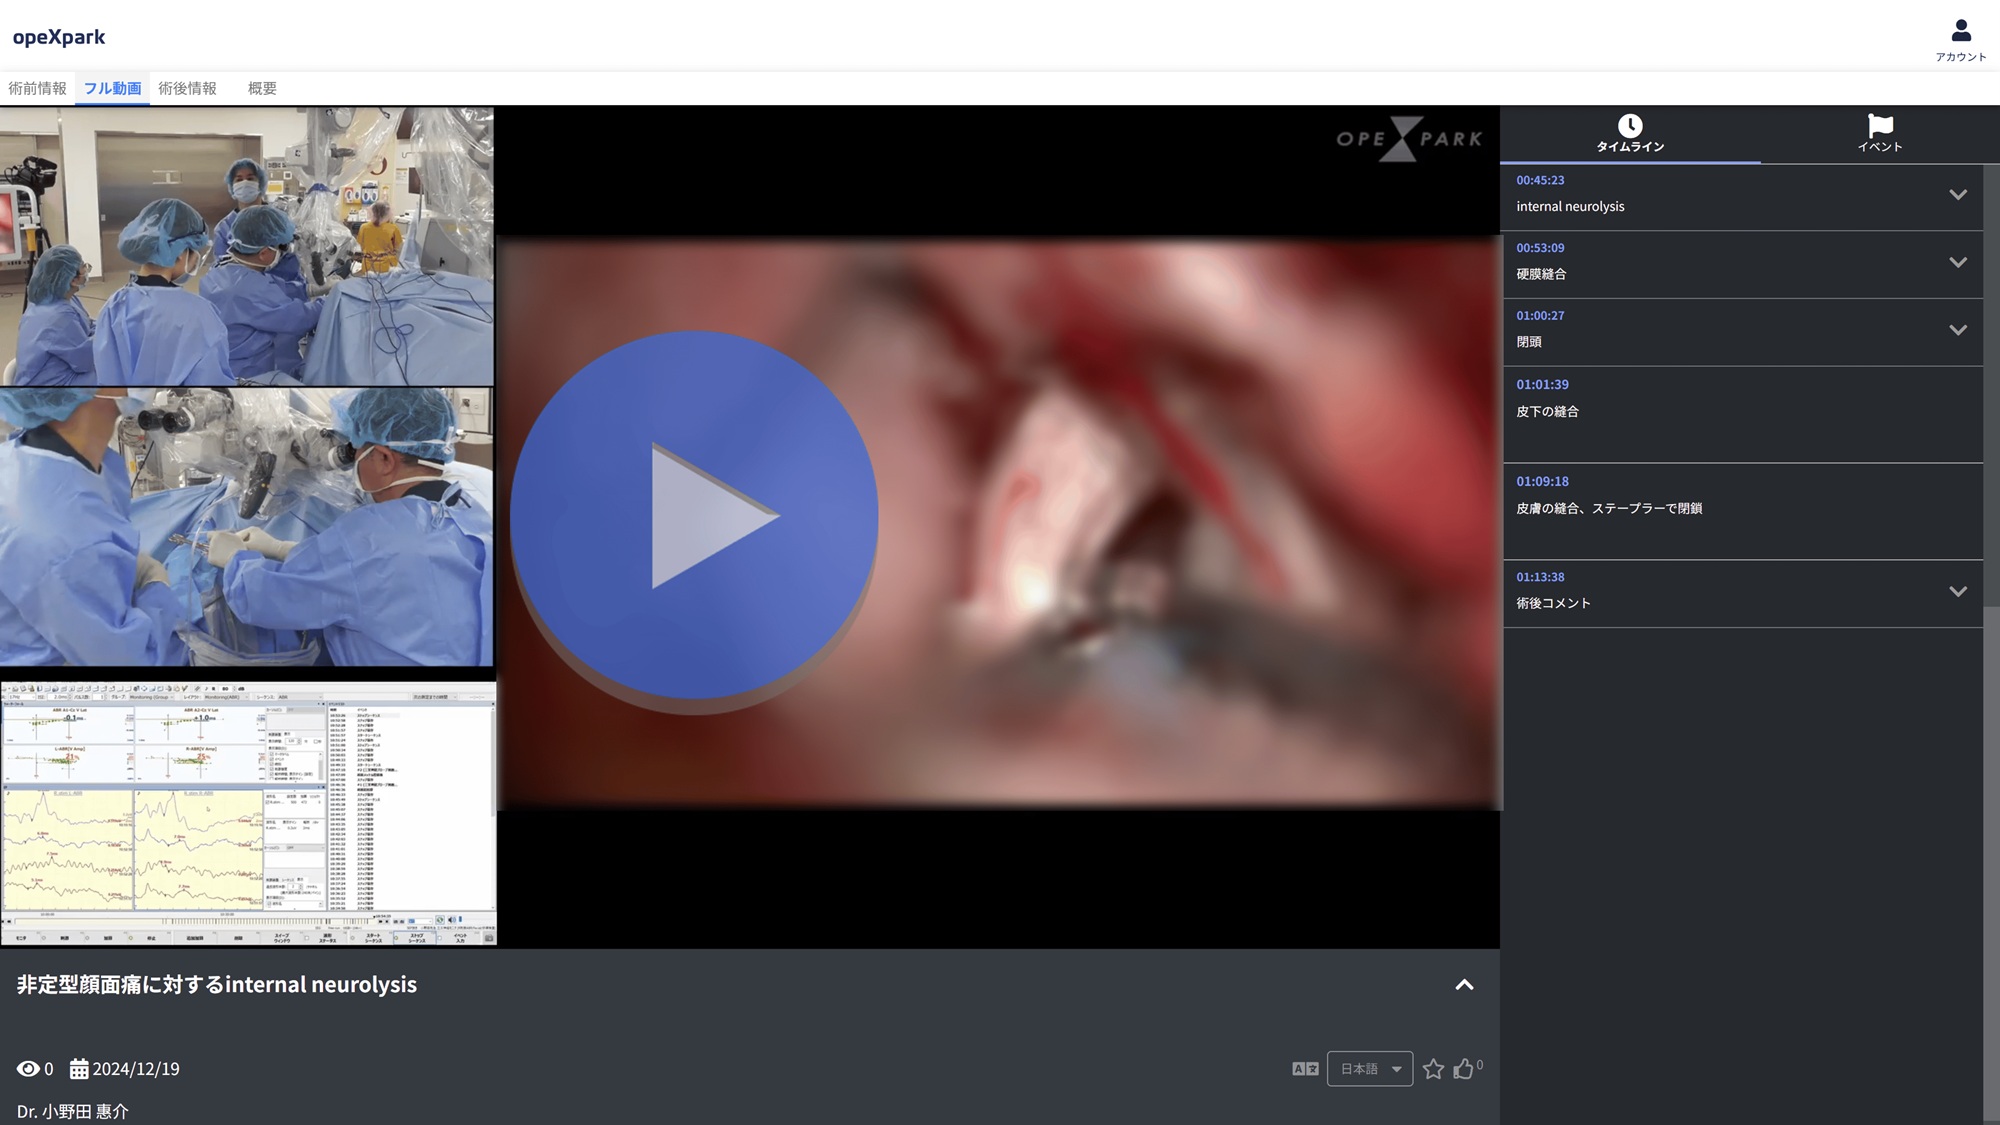
Task: Switch to イベント flag tab
Action: point(1880,134)
